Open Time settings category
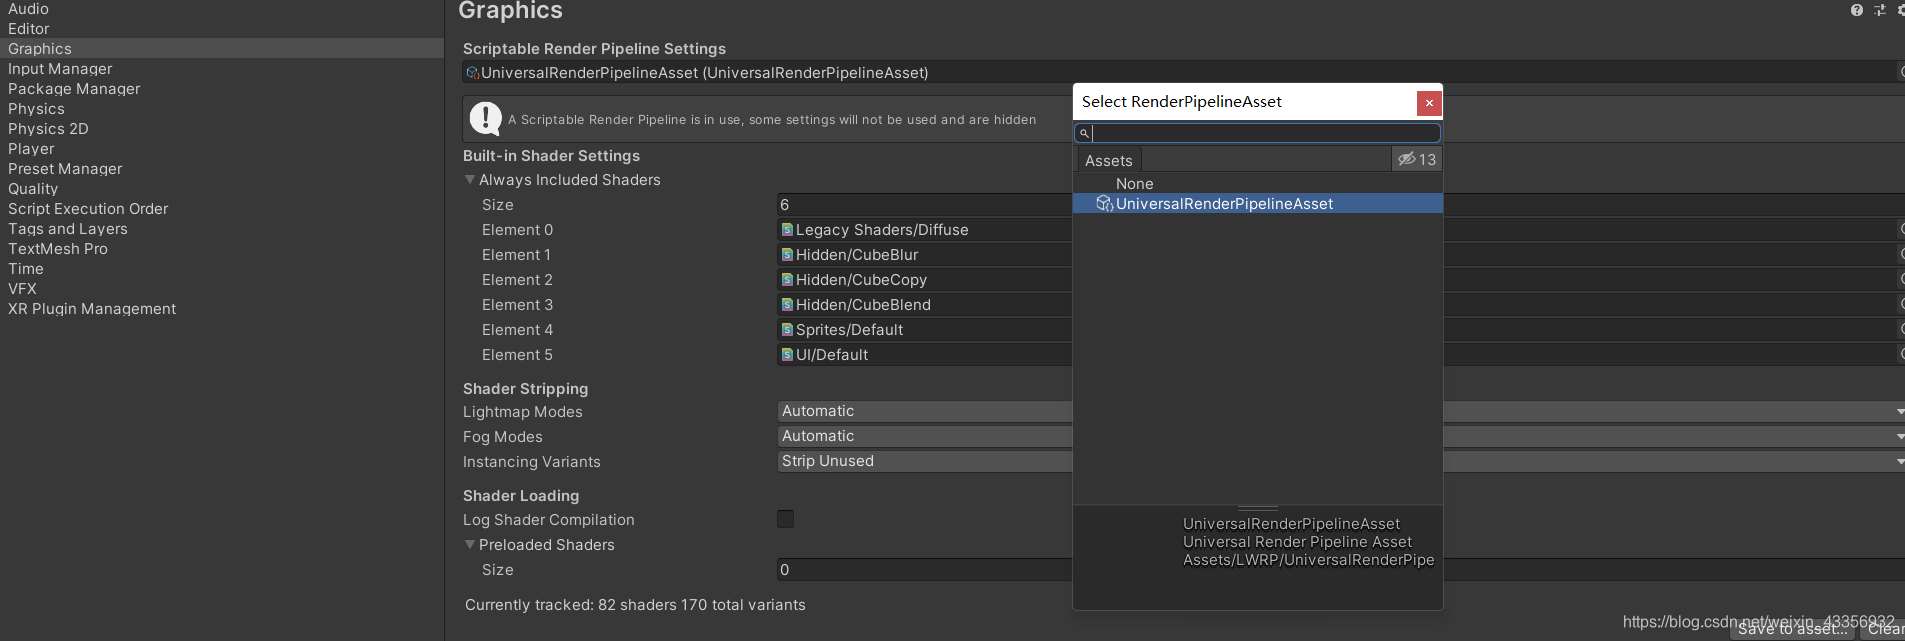This screenshot has width=1905, height=641. coord(222,269)
